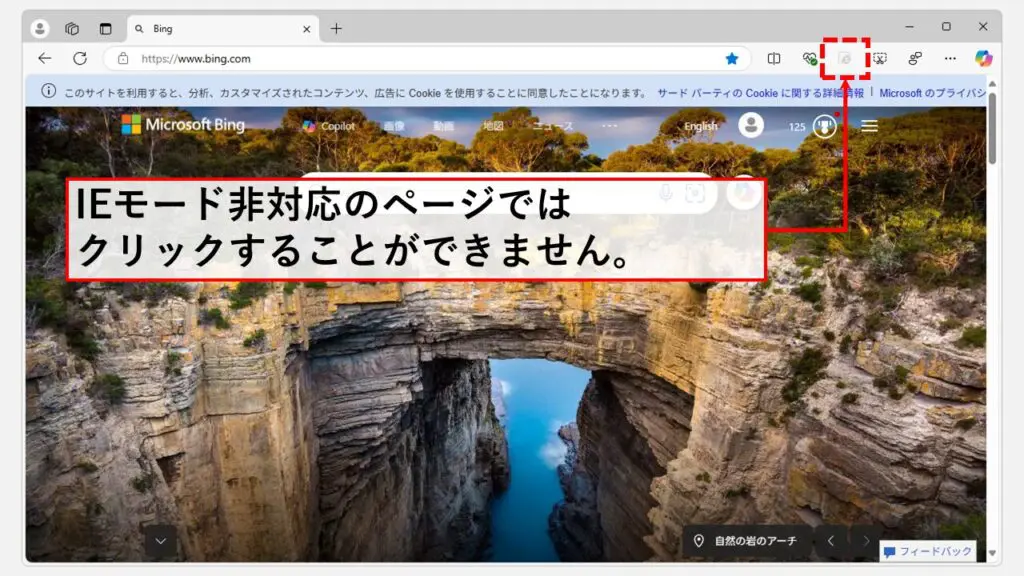Click the Microsoft Bing logo
Screen dimensions: 1024x576
coord(184,125)
